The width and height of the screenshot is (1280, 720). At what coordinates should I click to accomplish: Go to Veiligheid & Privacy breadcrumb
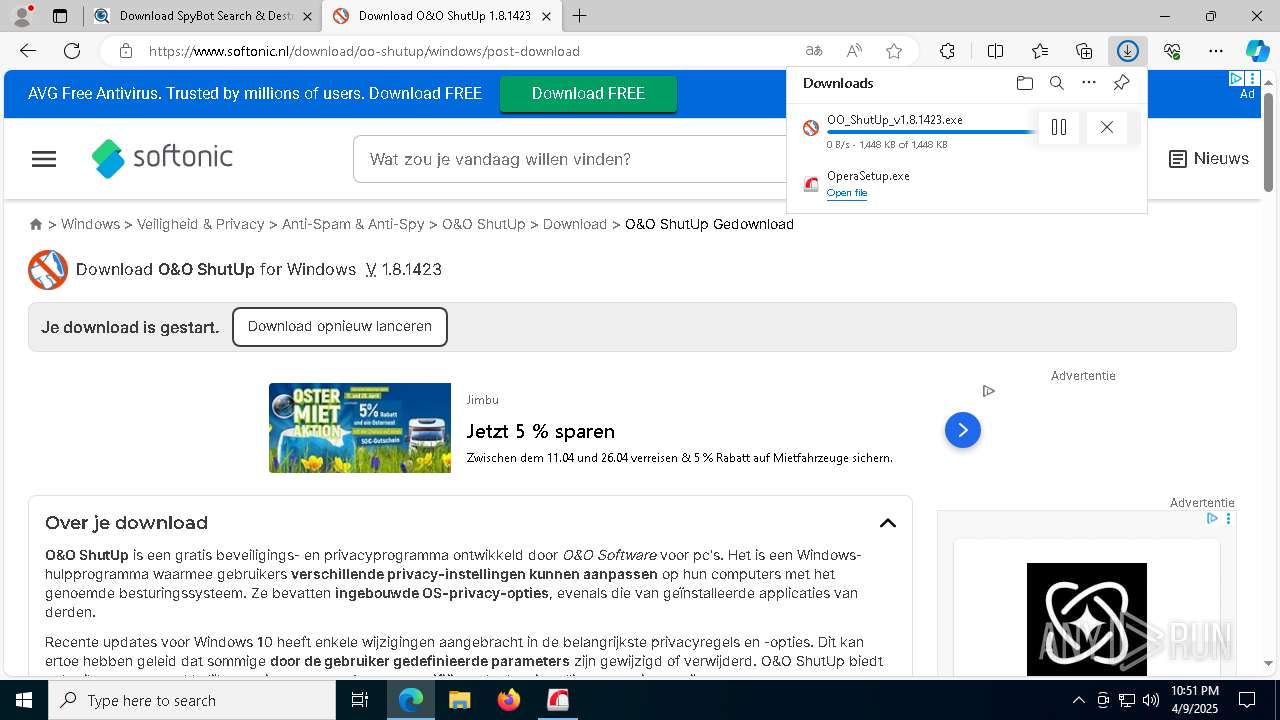click(200, 224)
